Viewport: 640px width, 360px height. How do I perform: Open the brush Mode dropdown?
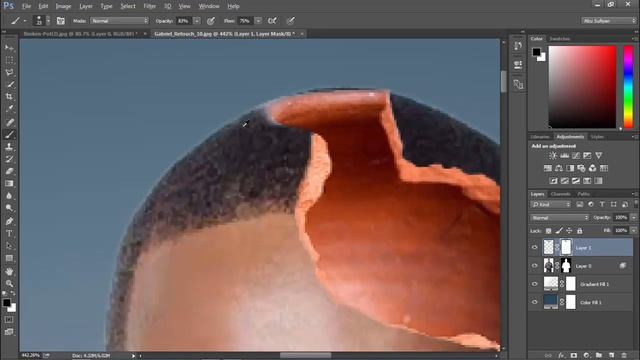tap(120, 20)
